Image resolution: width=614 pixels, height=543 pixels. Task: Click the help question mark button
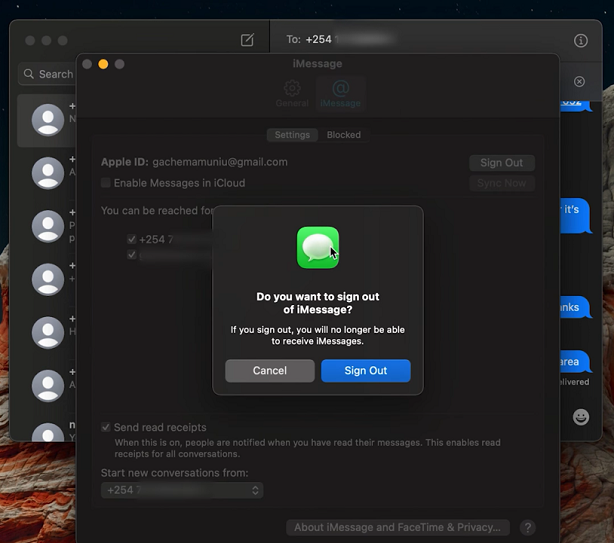click(x=528, y=527)
